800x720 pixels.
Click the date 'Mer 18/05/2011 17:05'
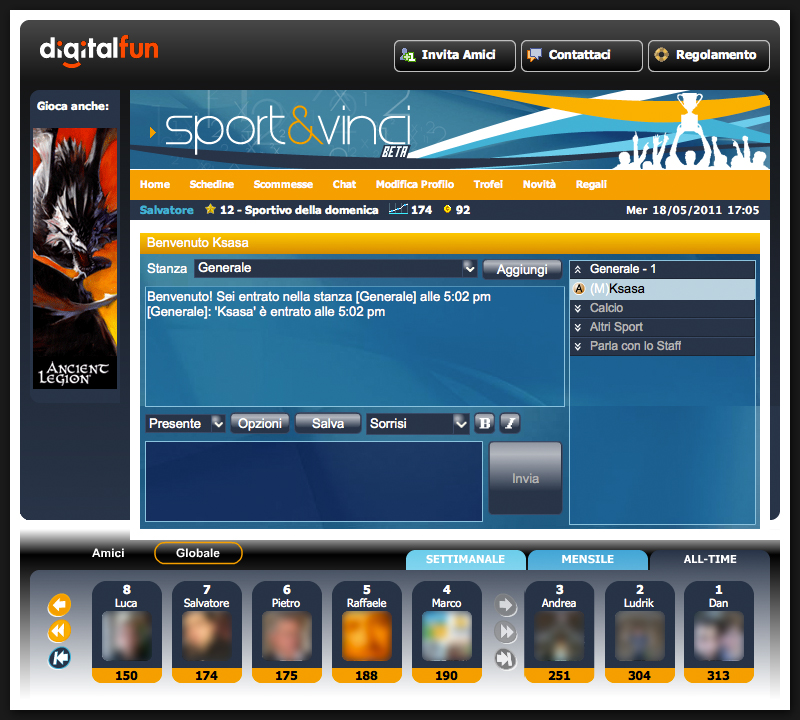pos(692,210)
